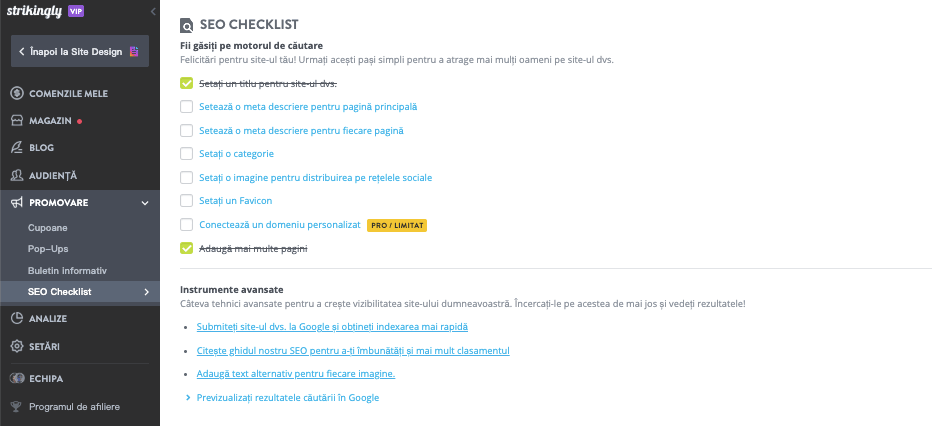
Task: Click the Blog pen icon
Action: tap(17, 148)
